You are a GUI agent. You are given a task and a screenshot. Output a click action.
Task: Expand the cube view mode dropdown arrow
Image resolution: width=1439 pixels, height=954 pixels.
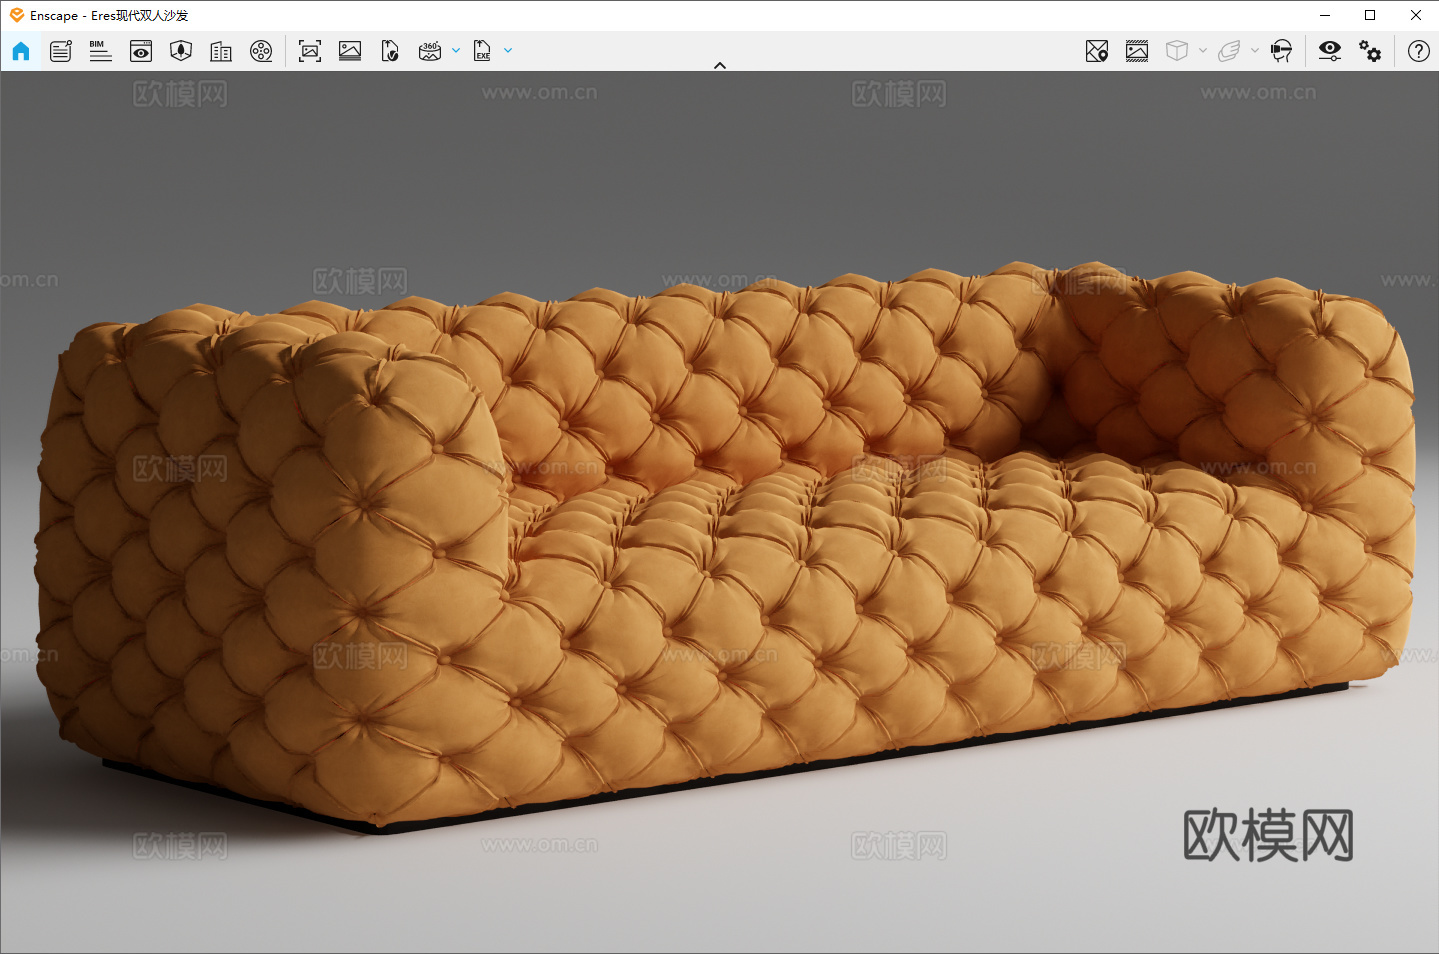pos(1203,51)
